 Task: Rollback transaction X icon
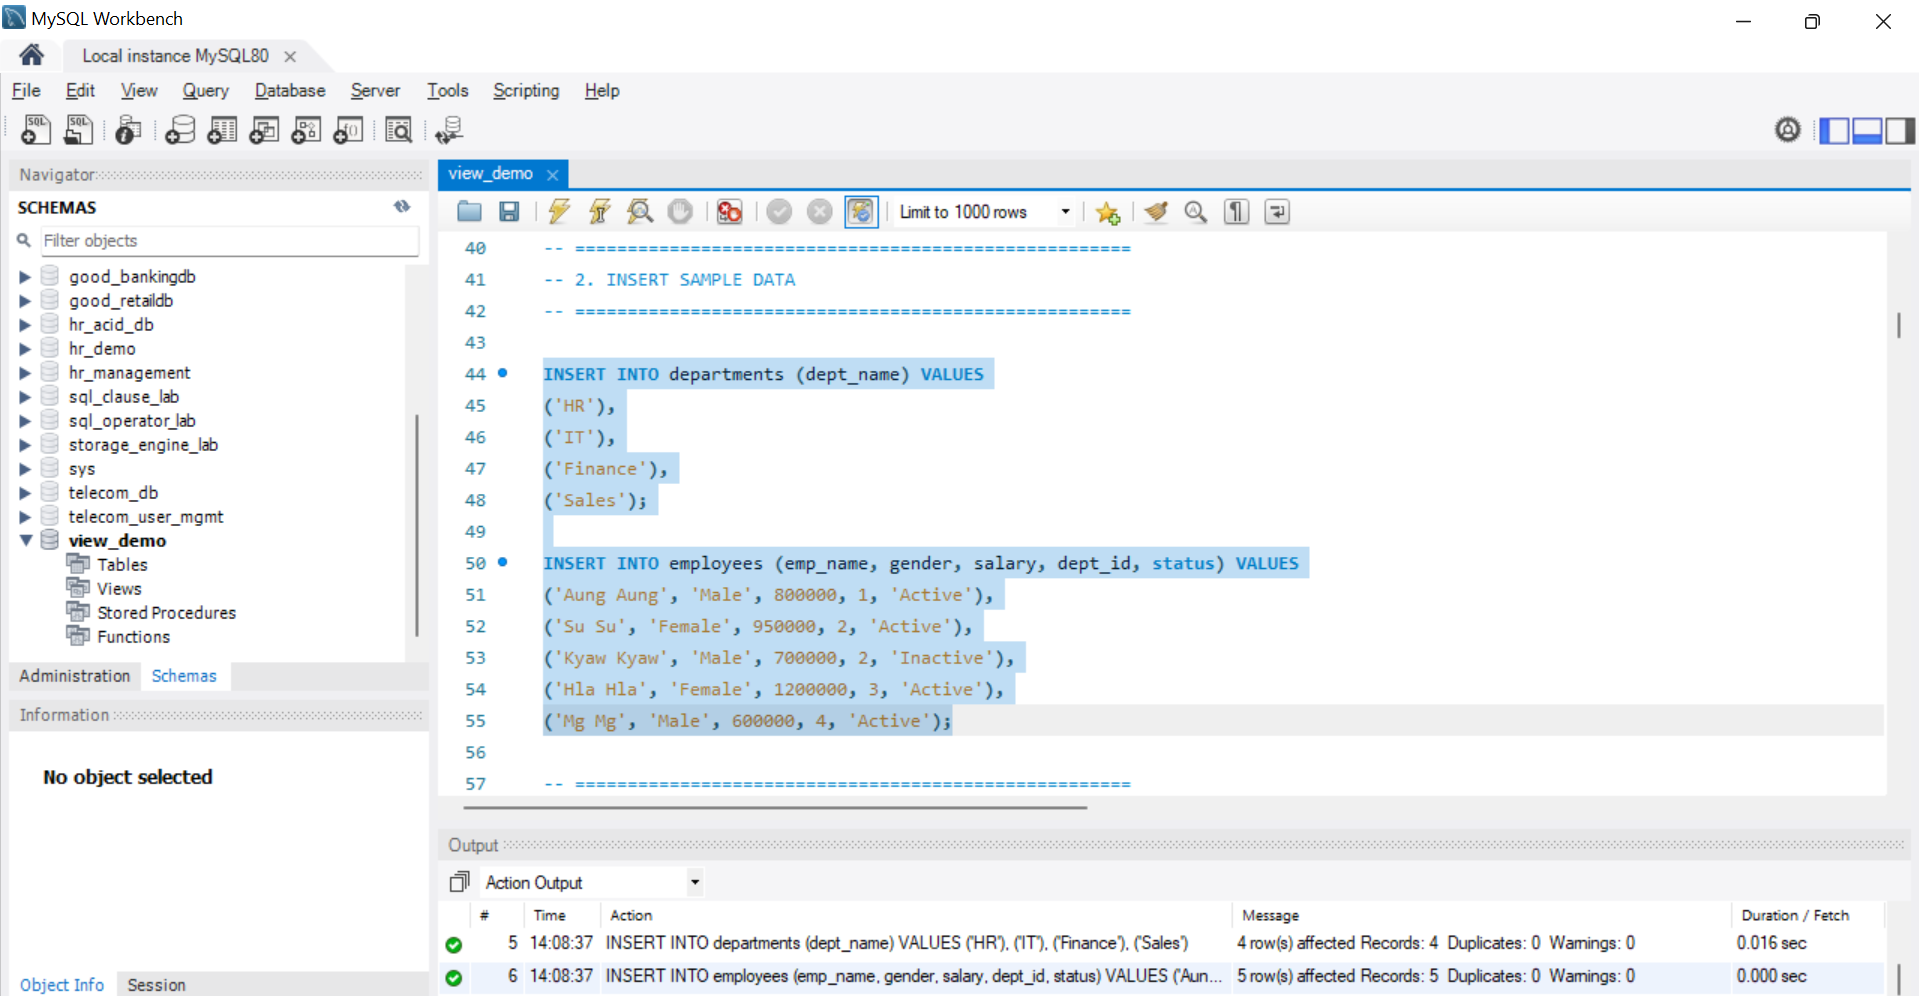tap(819, 211)
